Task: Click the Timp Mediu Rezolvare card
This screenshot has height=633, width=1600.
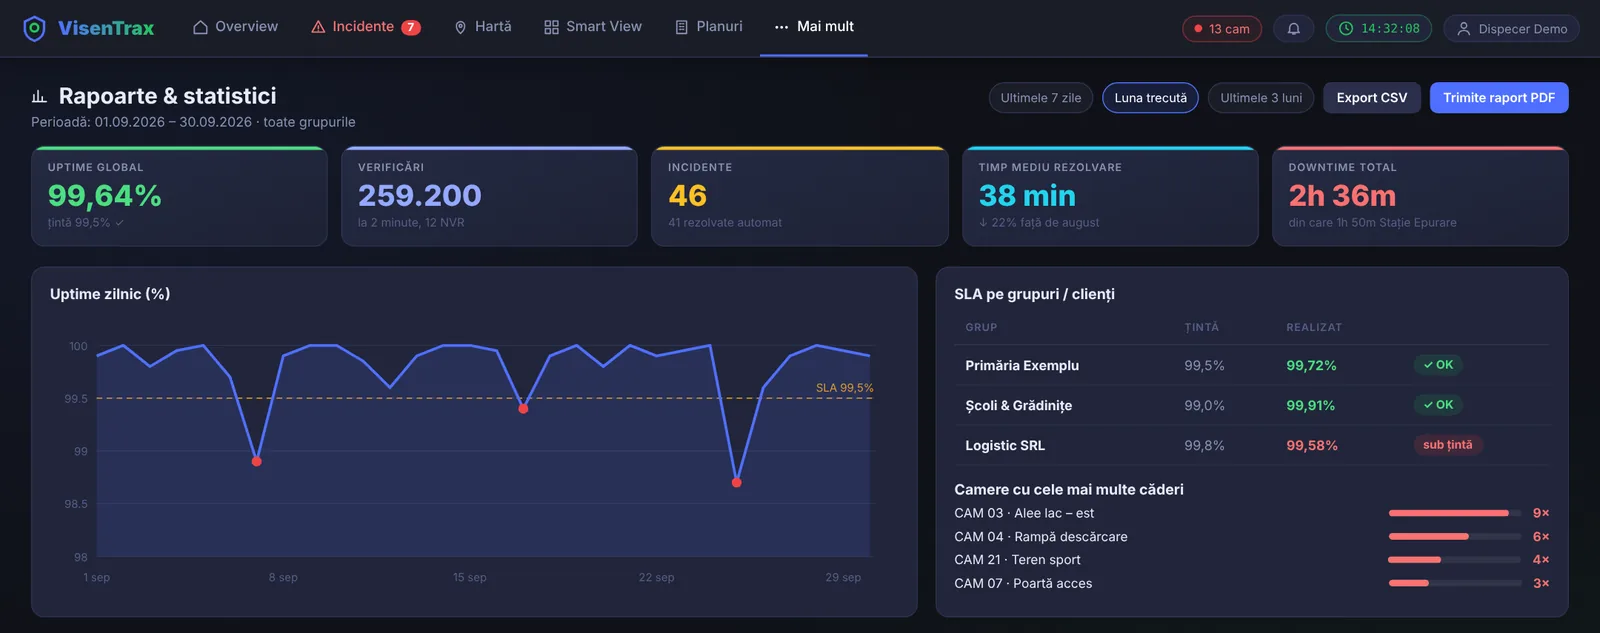Action: tap(1110, 196)
